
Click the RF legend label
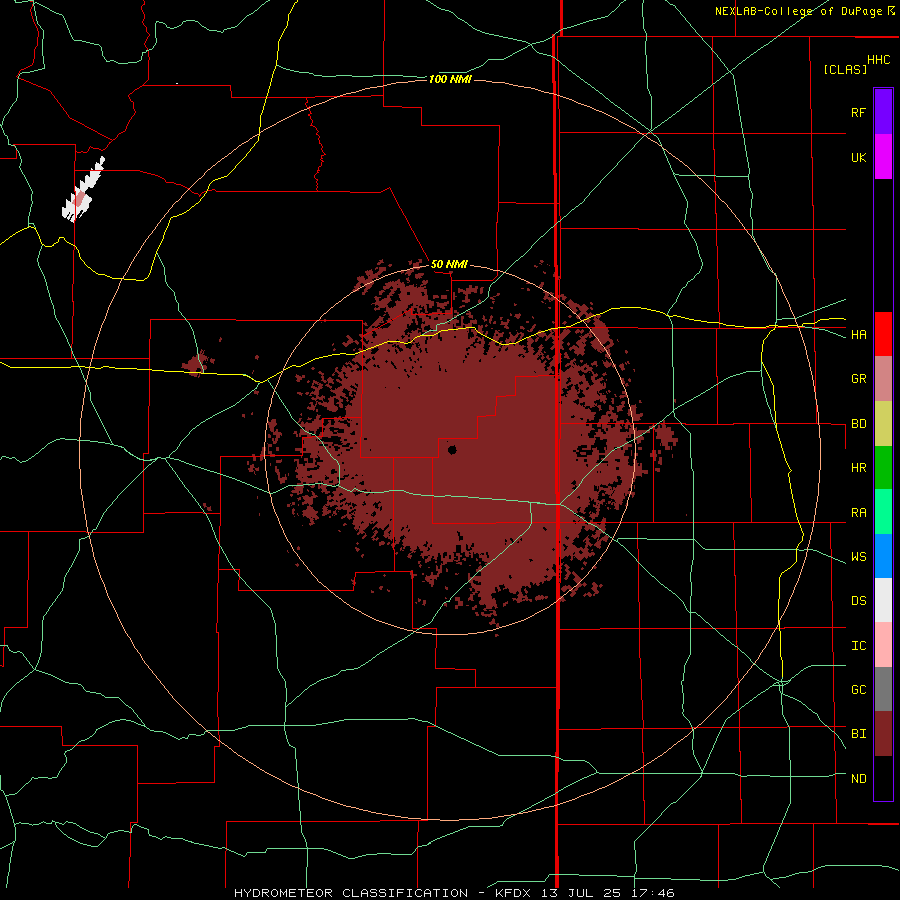point(858,112)
